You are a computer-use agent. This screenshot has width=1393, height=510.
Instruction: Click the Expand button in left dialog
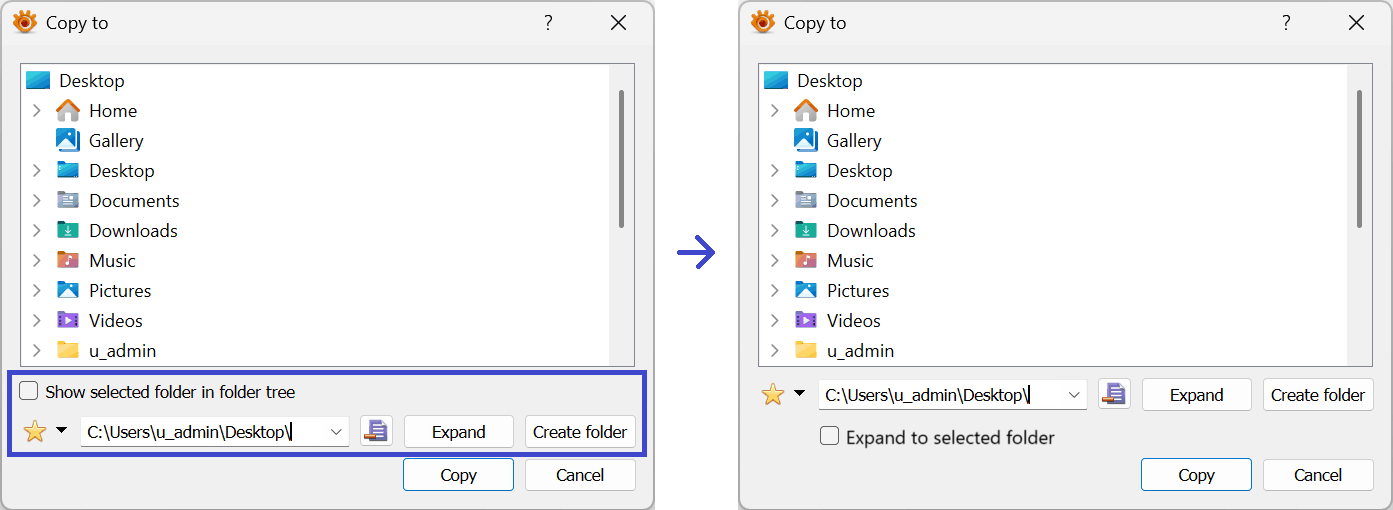(x=458, y=432)
